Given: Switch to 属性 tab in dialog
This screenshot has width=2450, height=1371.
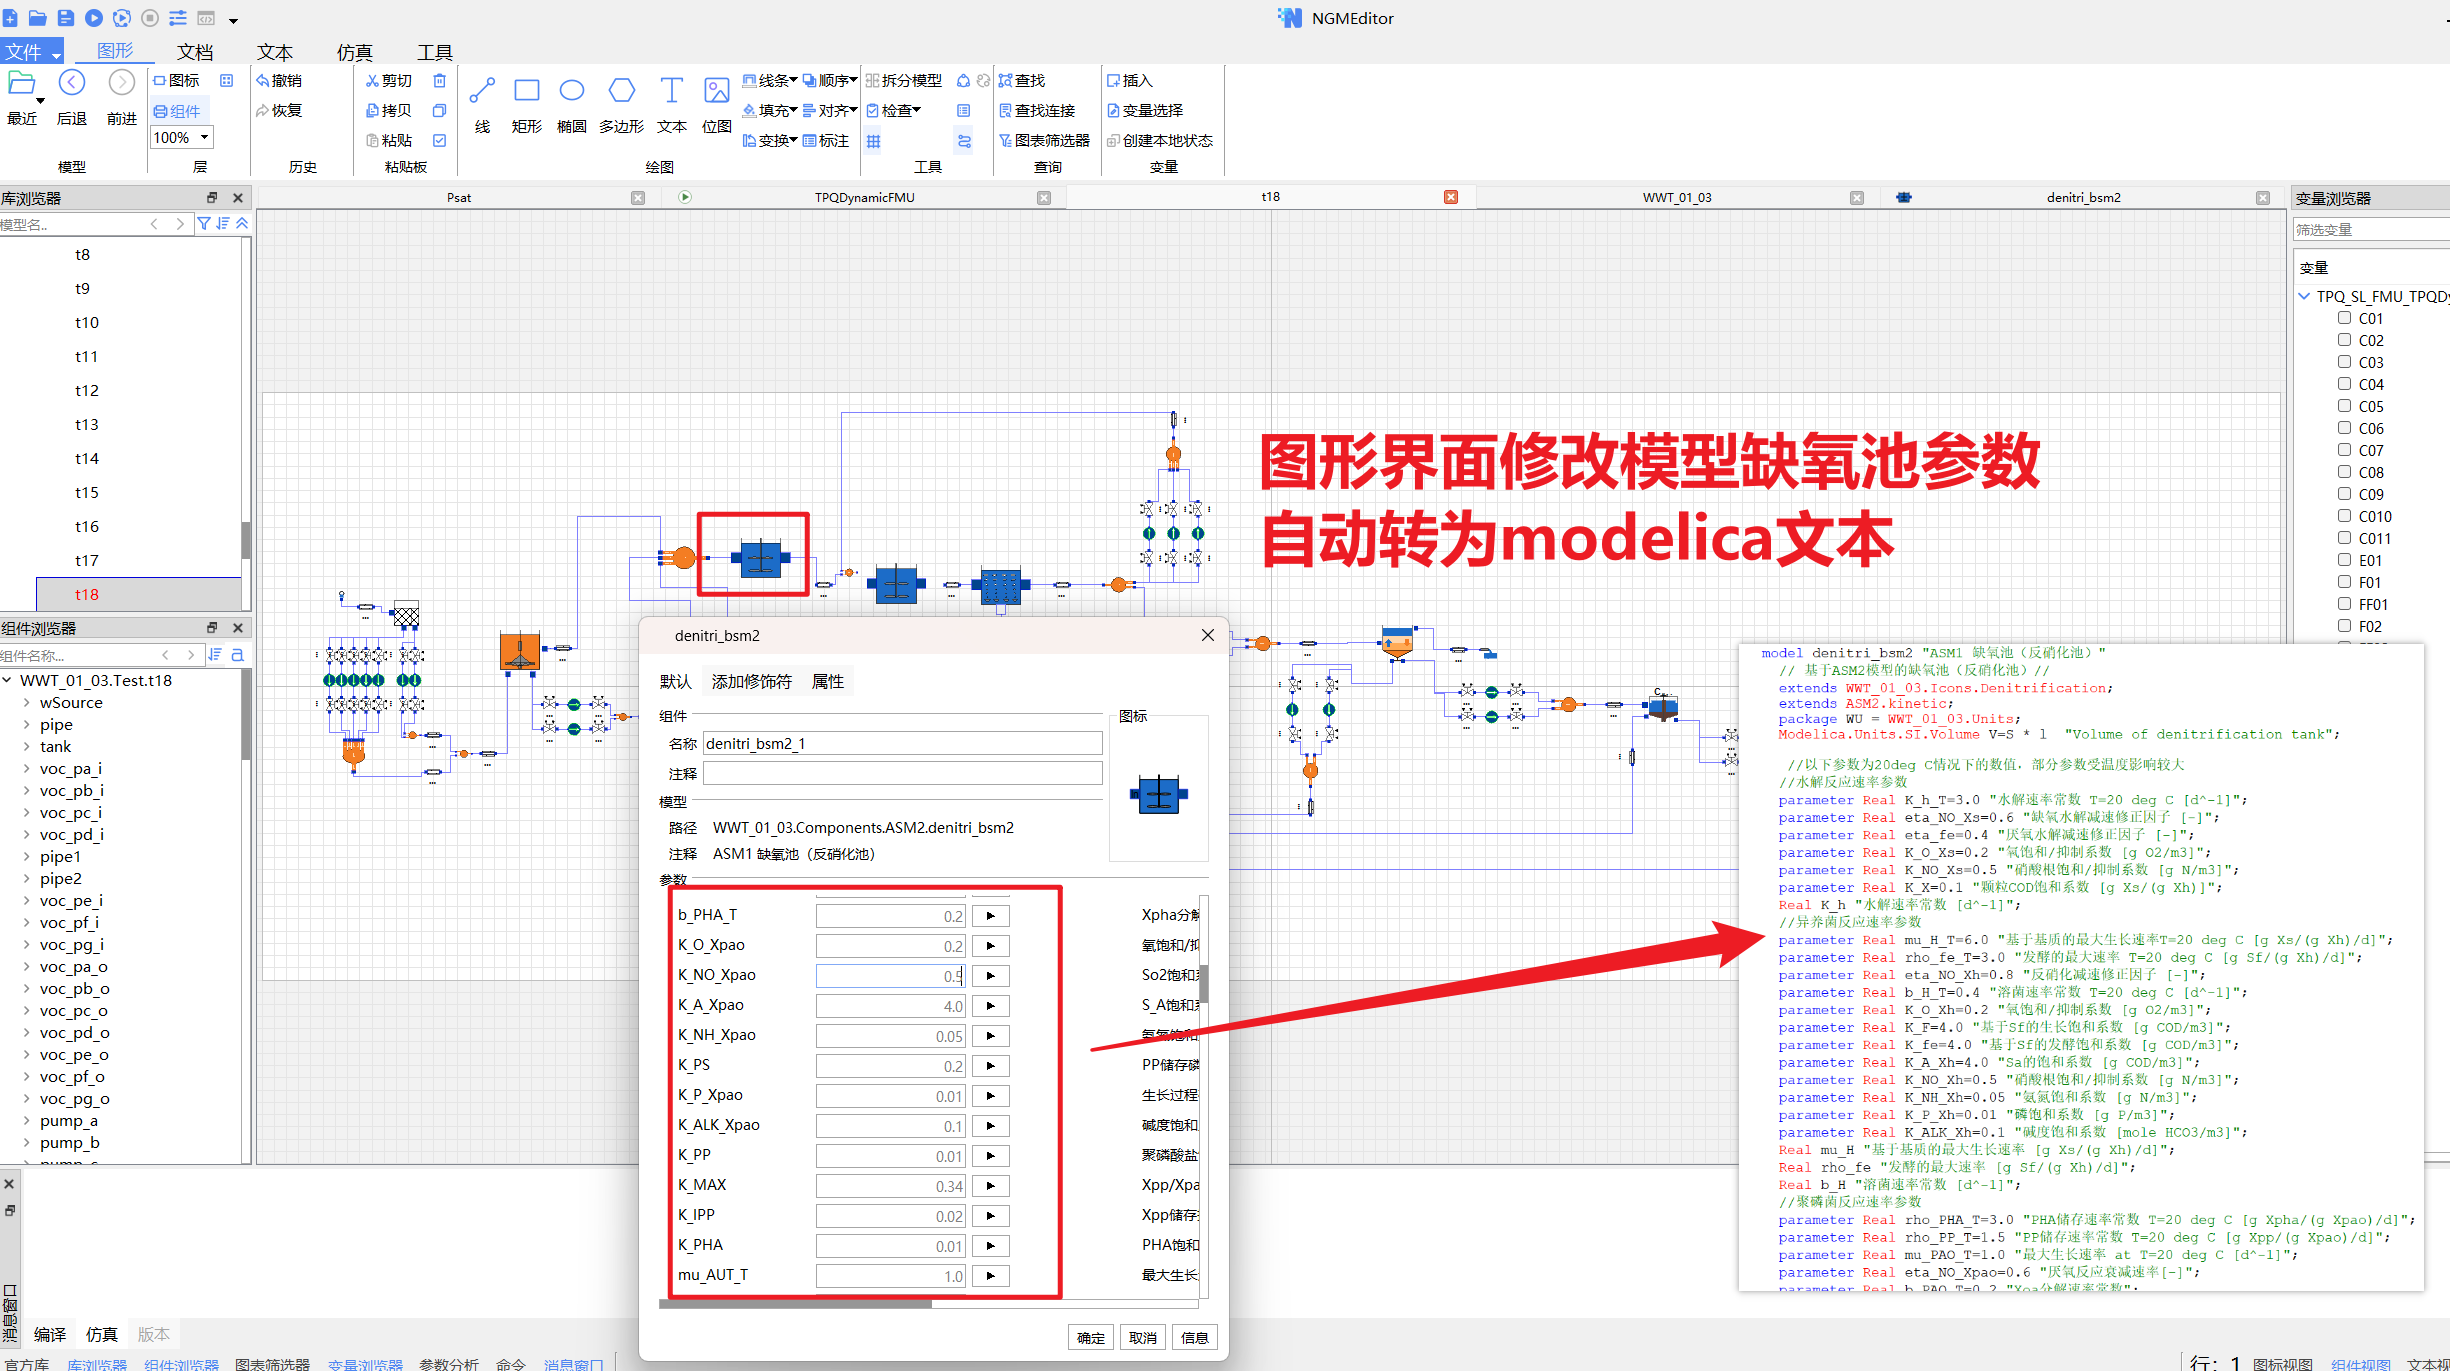Looking at the screenshot, I should pos(828,681).
